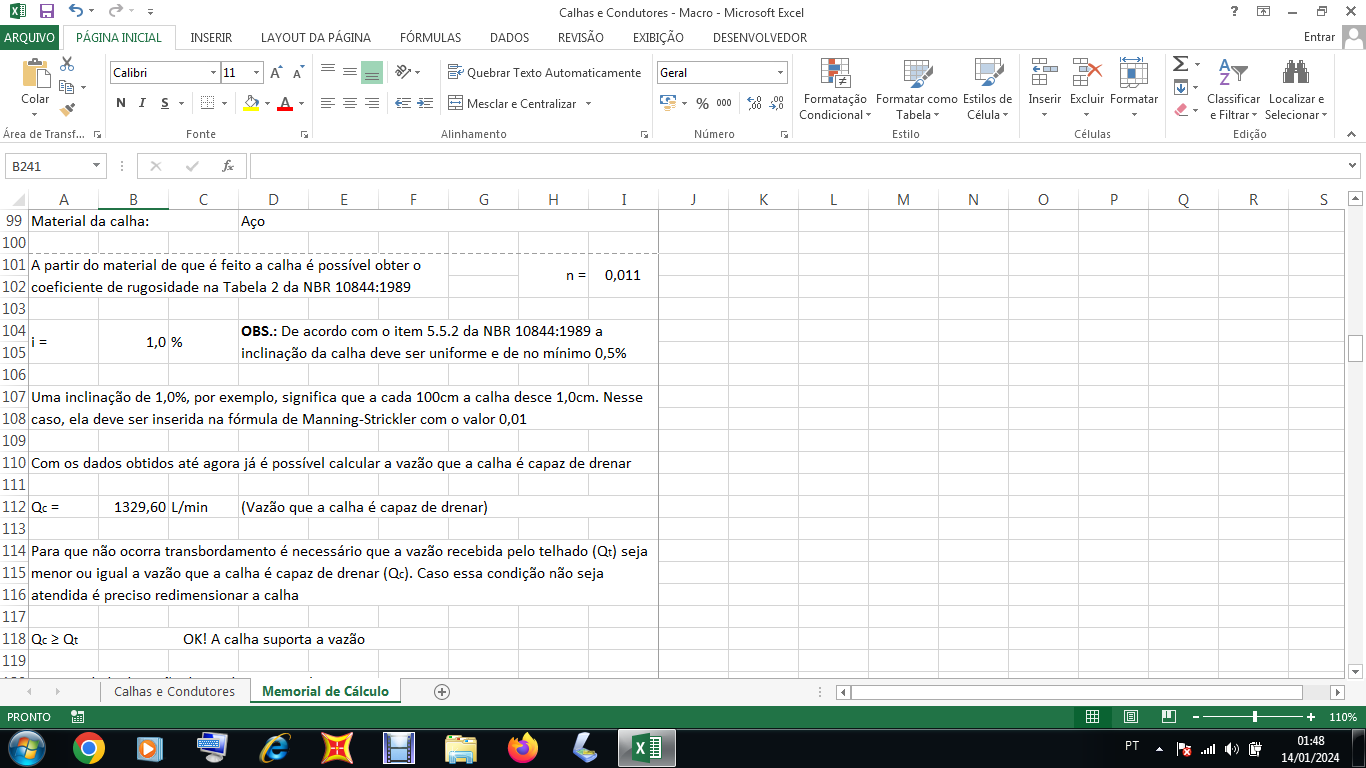The image size is (1366, 768).
Task: Click Formatação Condicional button
Action: pos(835,90)
